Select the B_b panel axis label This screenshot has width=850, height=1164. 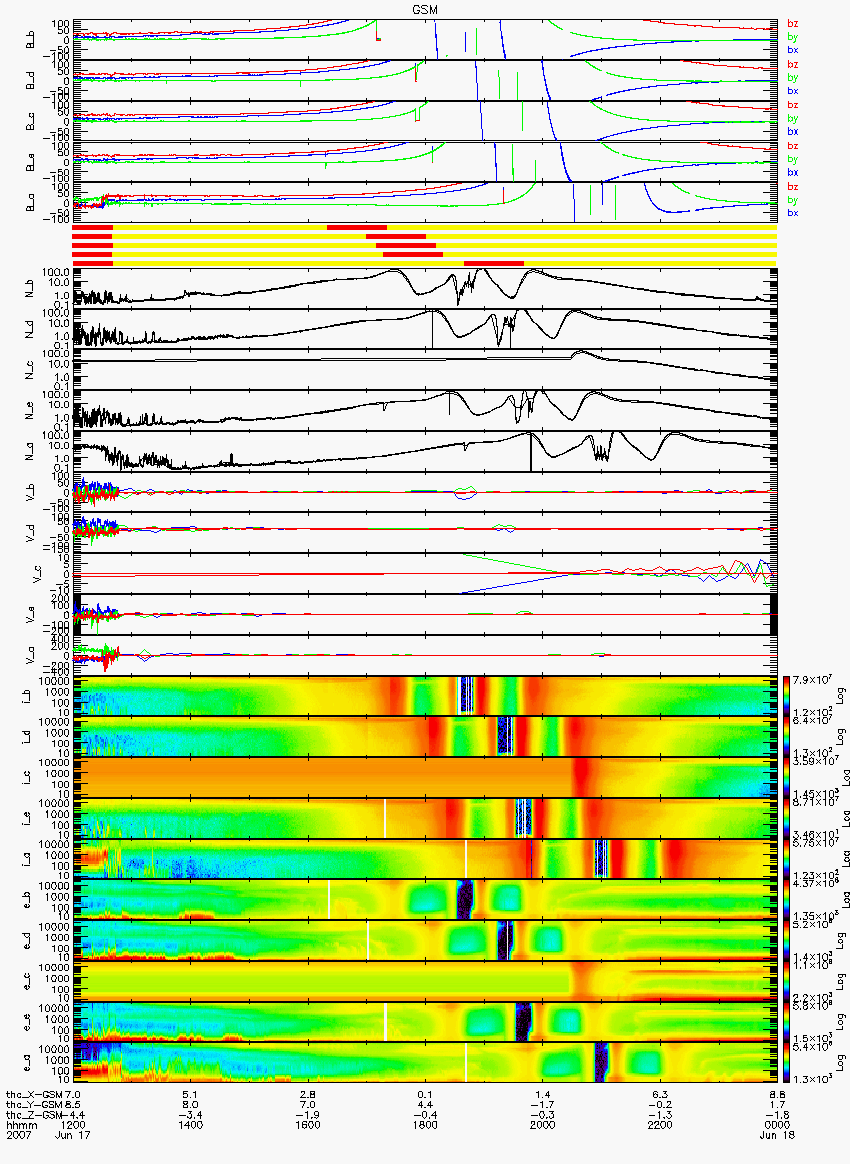[30, 39]
